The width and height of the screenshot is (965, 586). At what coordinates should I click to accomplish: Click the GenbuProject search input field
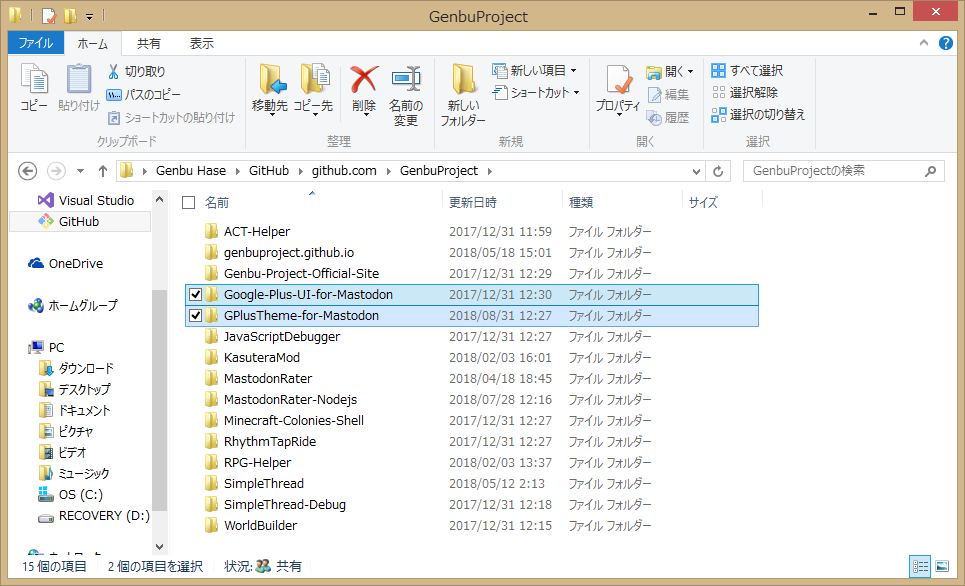coord(836,171)
